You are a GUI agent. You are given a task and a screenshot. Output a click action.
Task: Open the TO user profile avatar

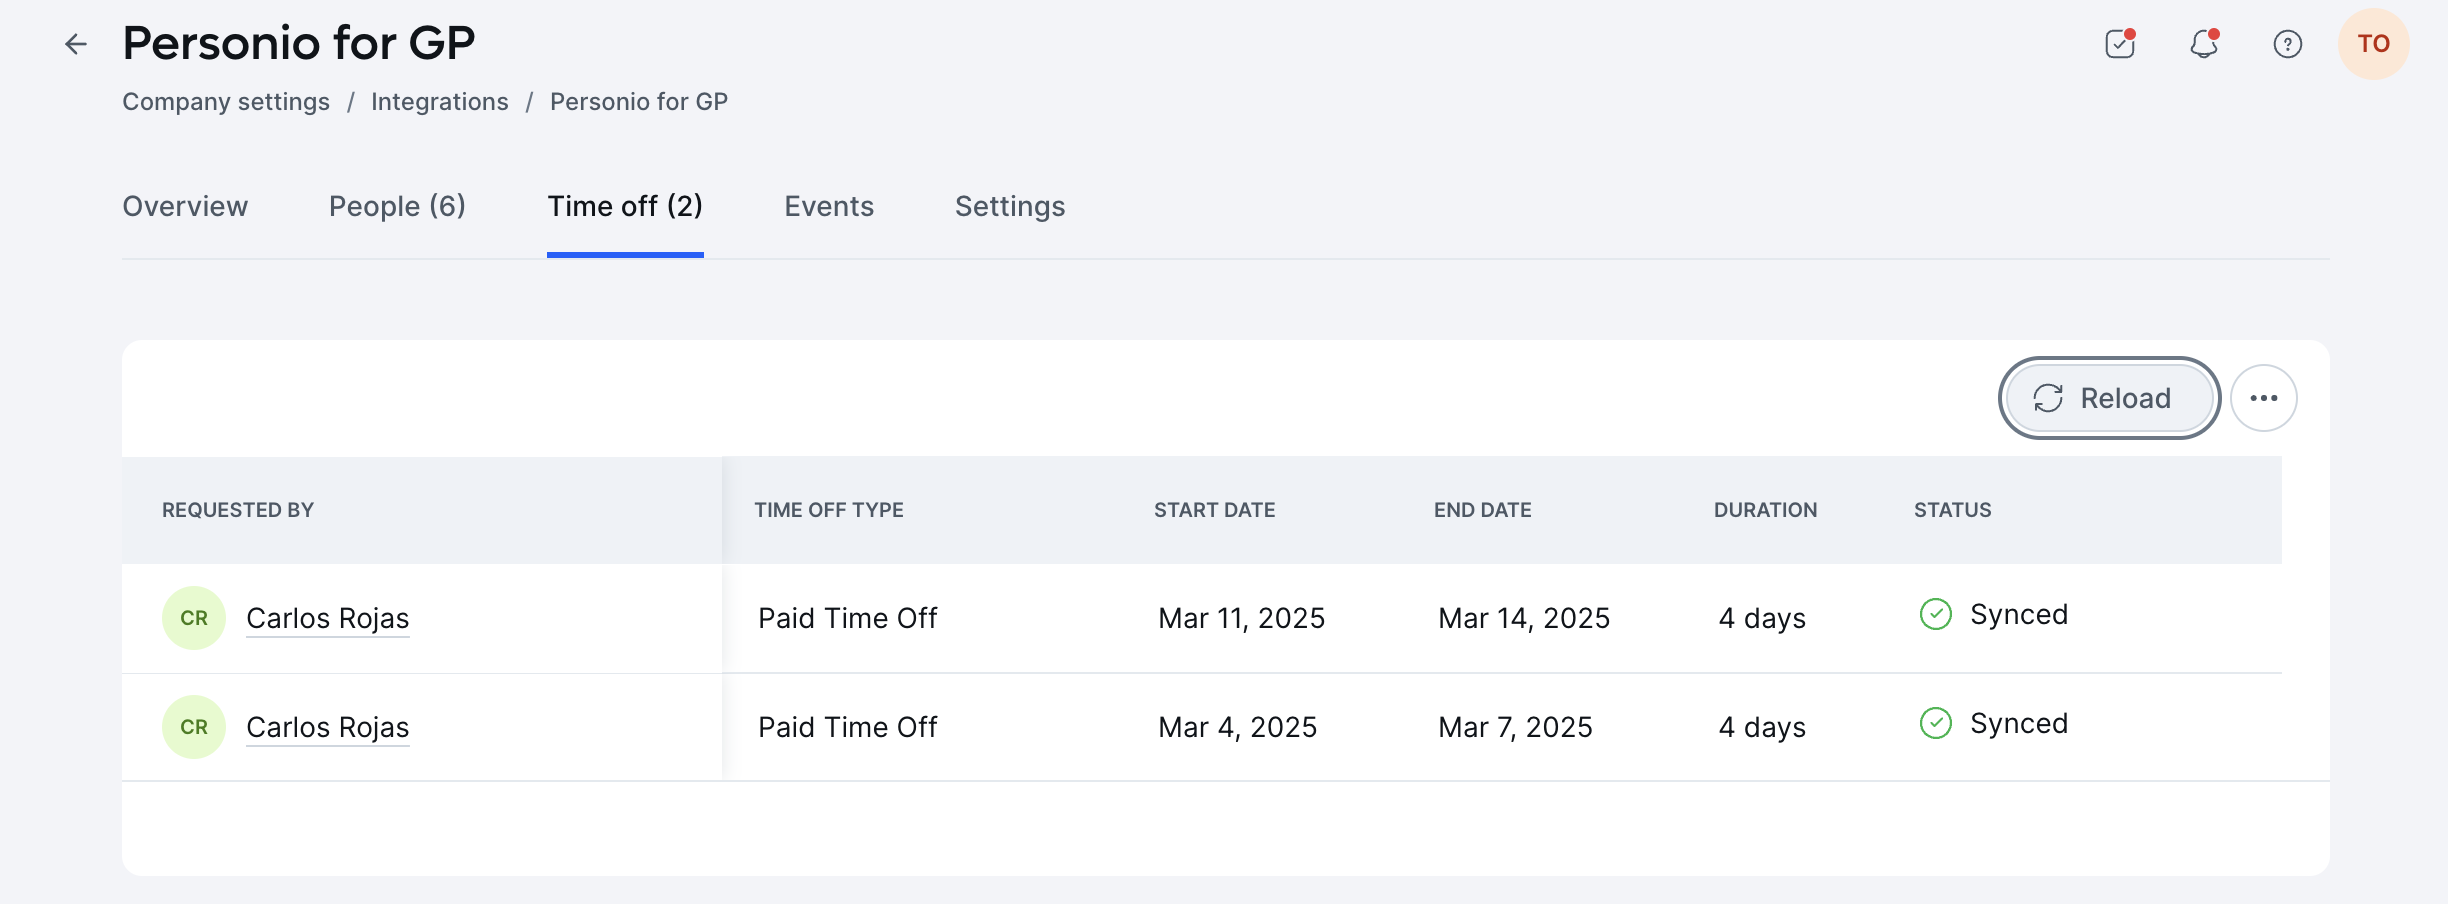(2374, 44)
